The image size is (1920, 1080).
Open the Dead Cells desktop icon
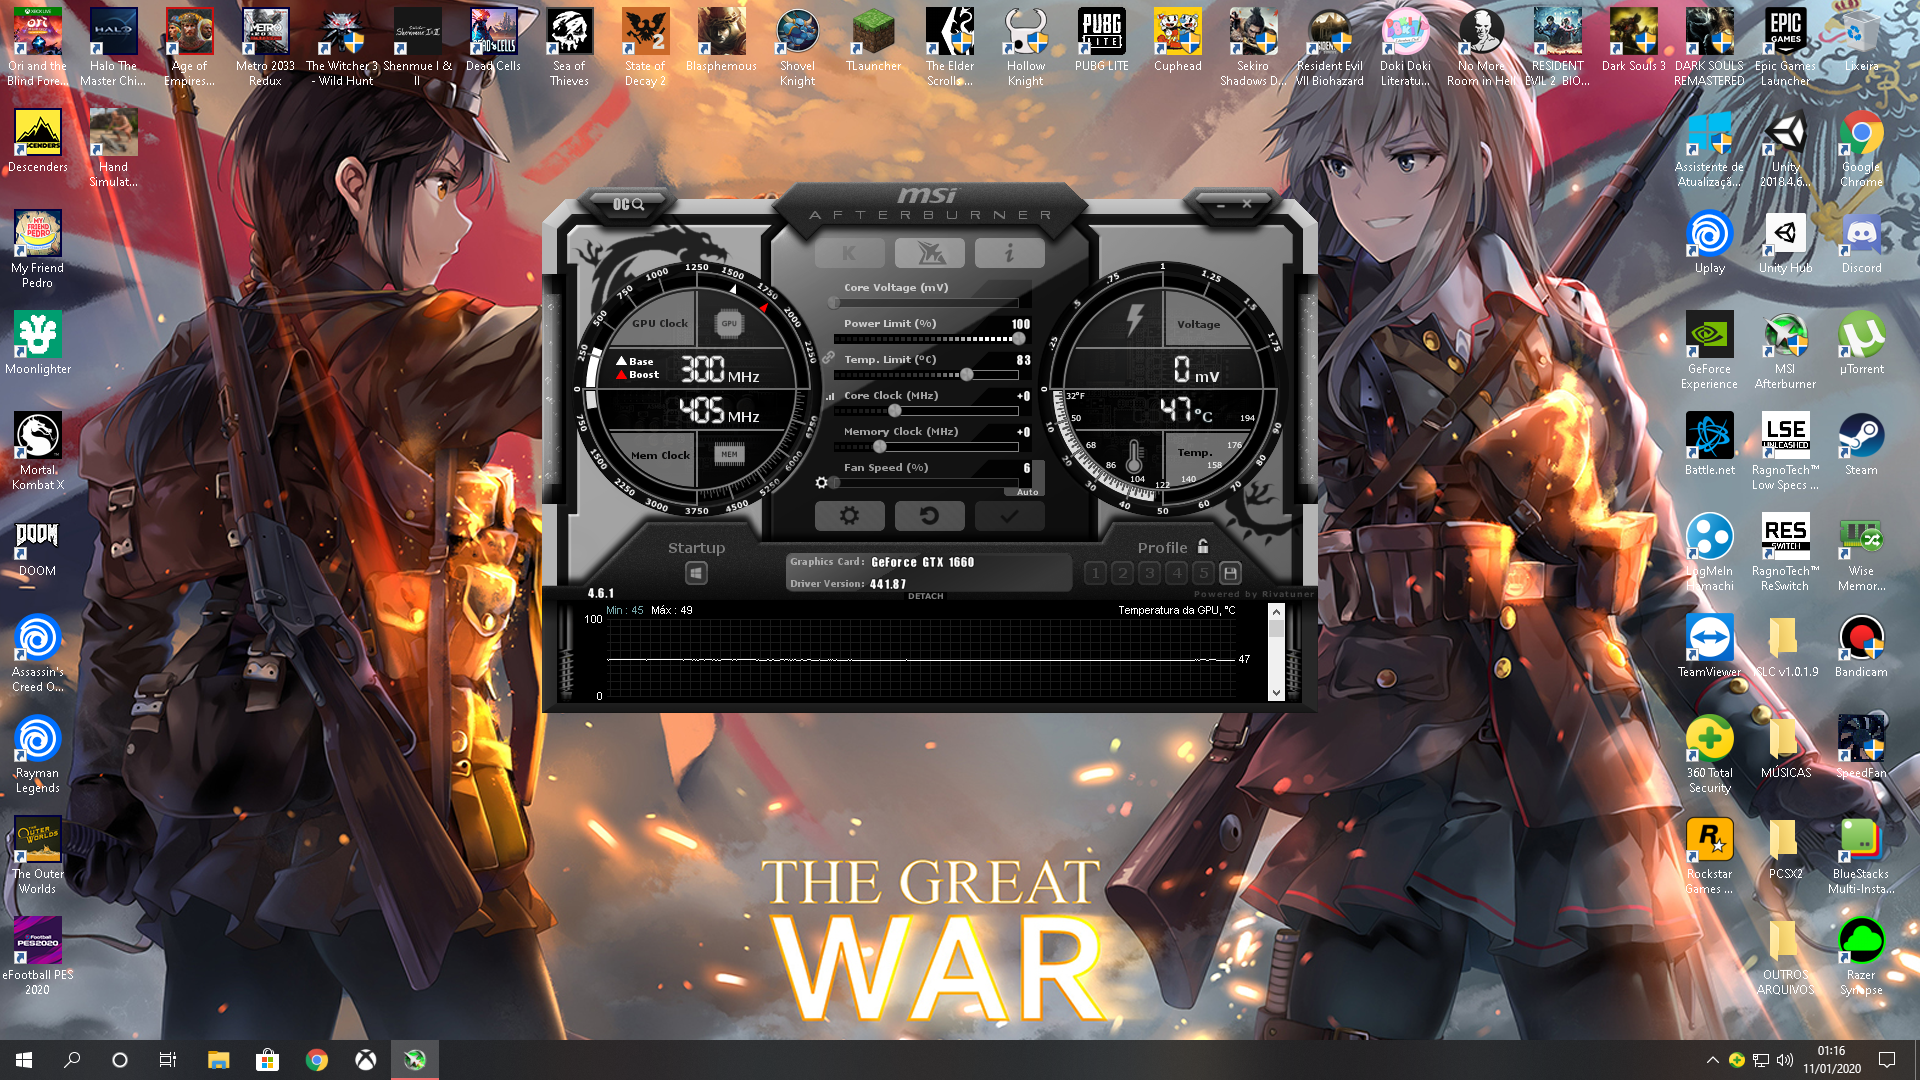click(494, 40)
